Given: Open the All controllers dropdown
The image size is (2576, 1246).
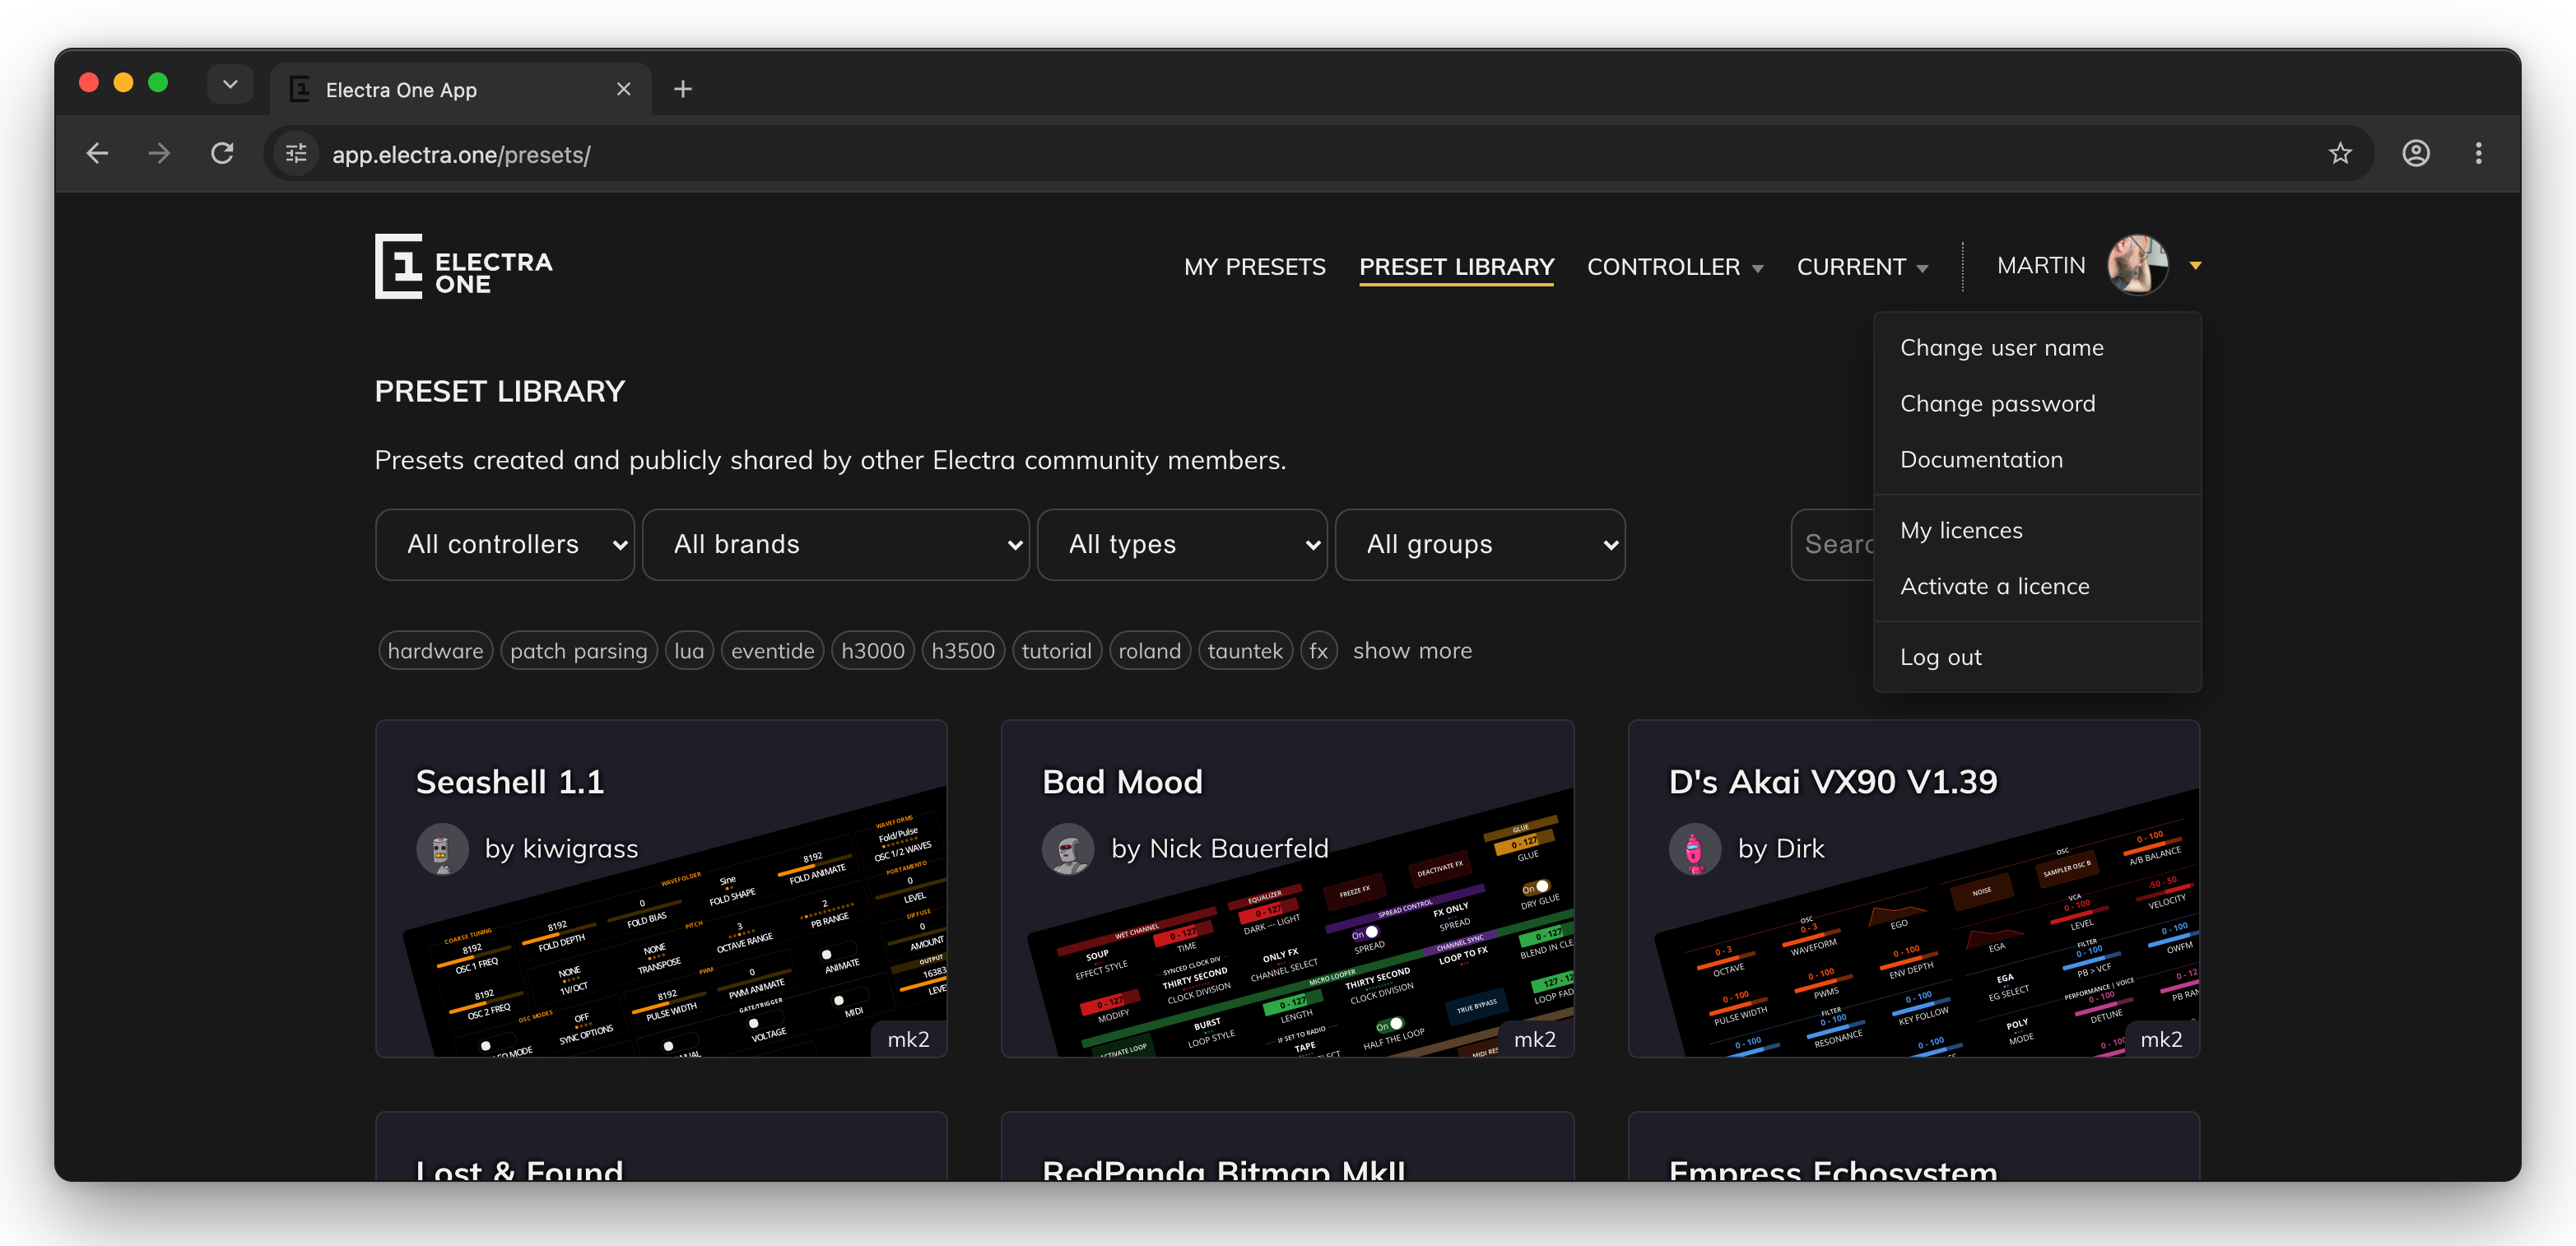Looking at the screenshot, I should 505,545.
